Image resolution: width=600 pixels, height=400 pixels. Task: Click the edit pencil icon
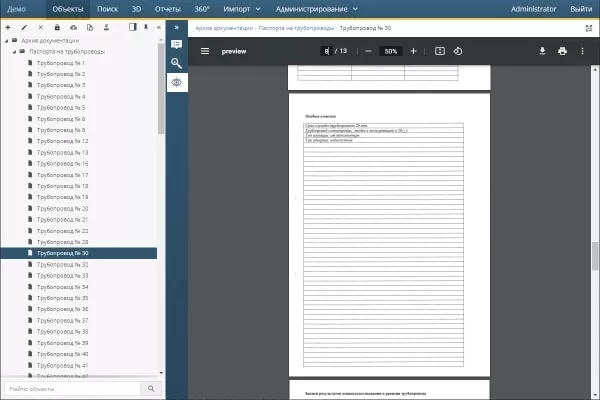(x=24, y=27)
